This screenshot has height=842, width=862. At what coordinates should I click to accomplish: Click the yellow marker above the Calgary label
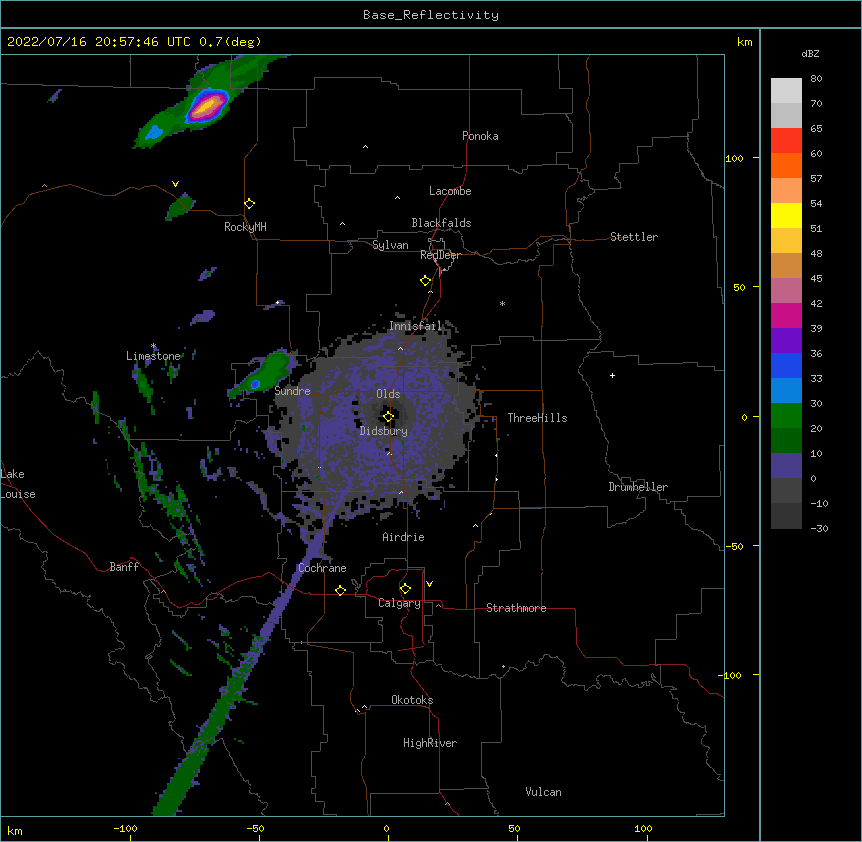405,589
